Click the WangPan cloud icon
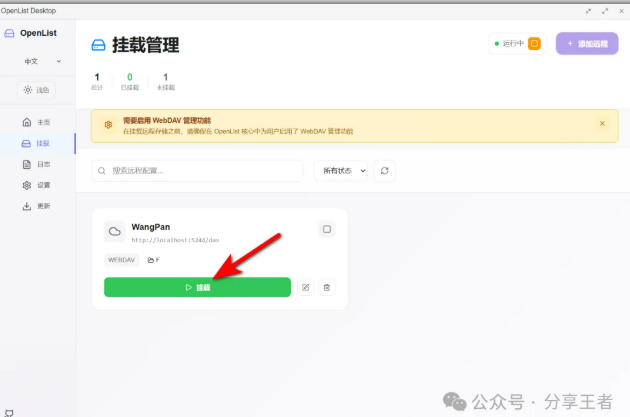This screenshot has width=630, height=417. coord(114,231)
